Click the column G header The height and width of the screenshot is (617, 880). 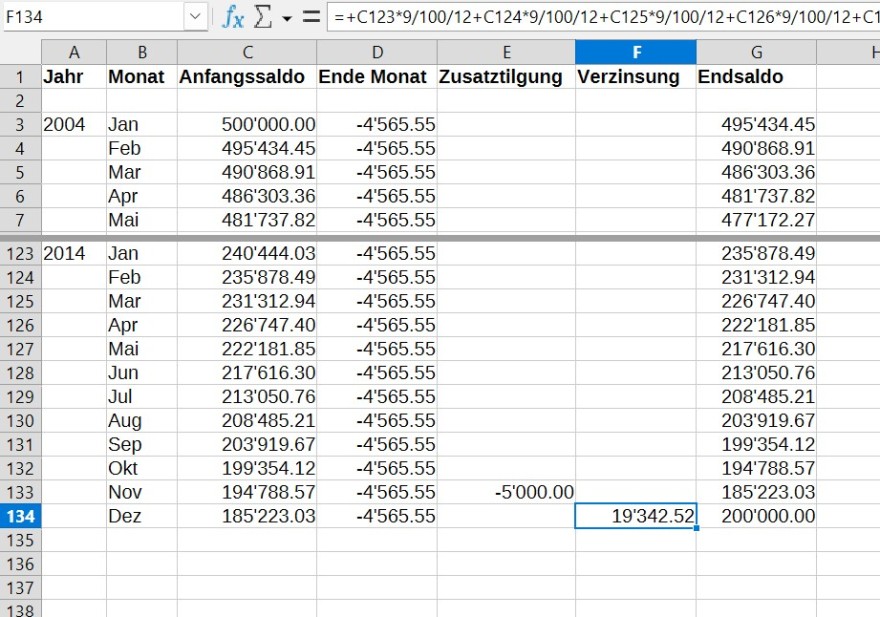756,52
